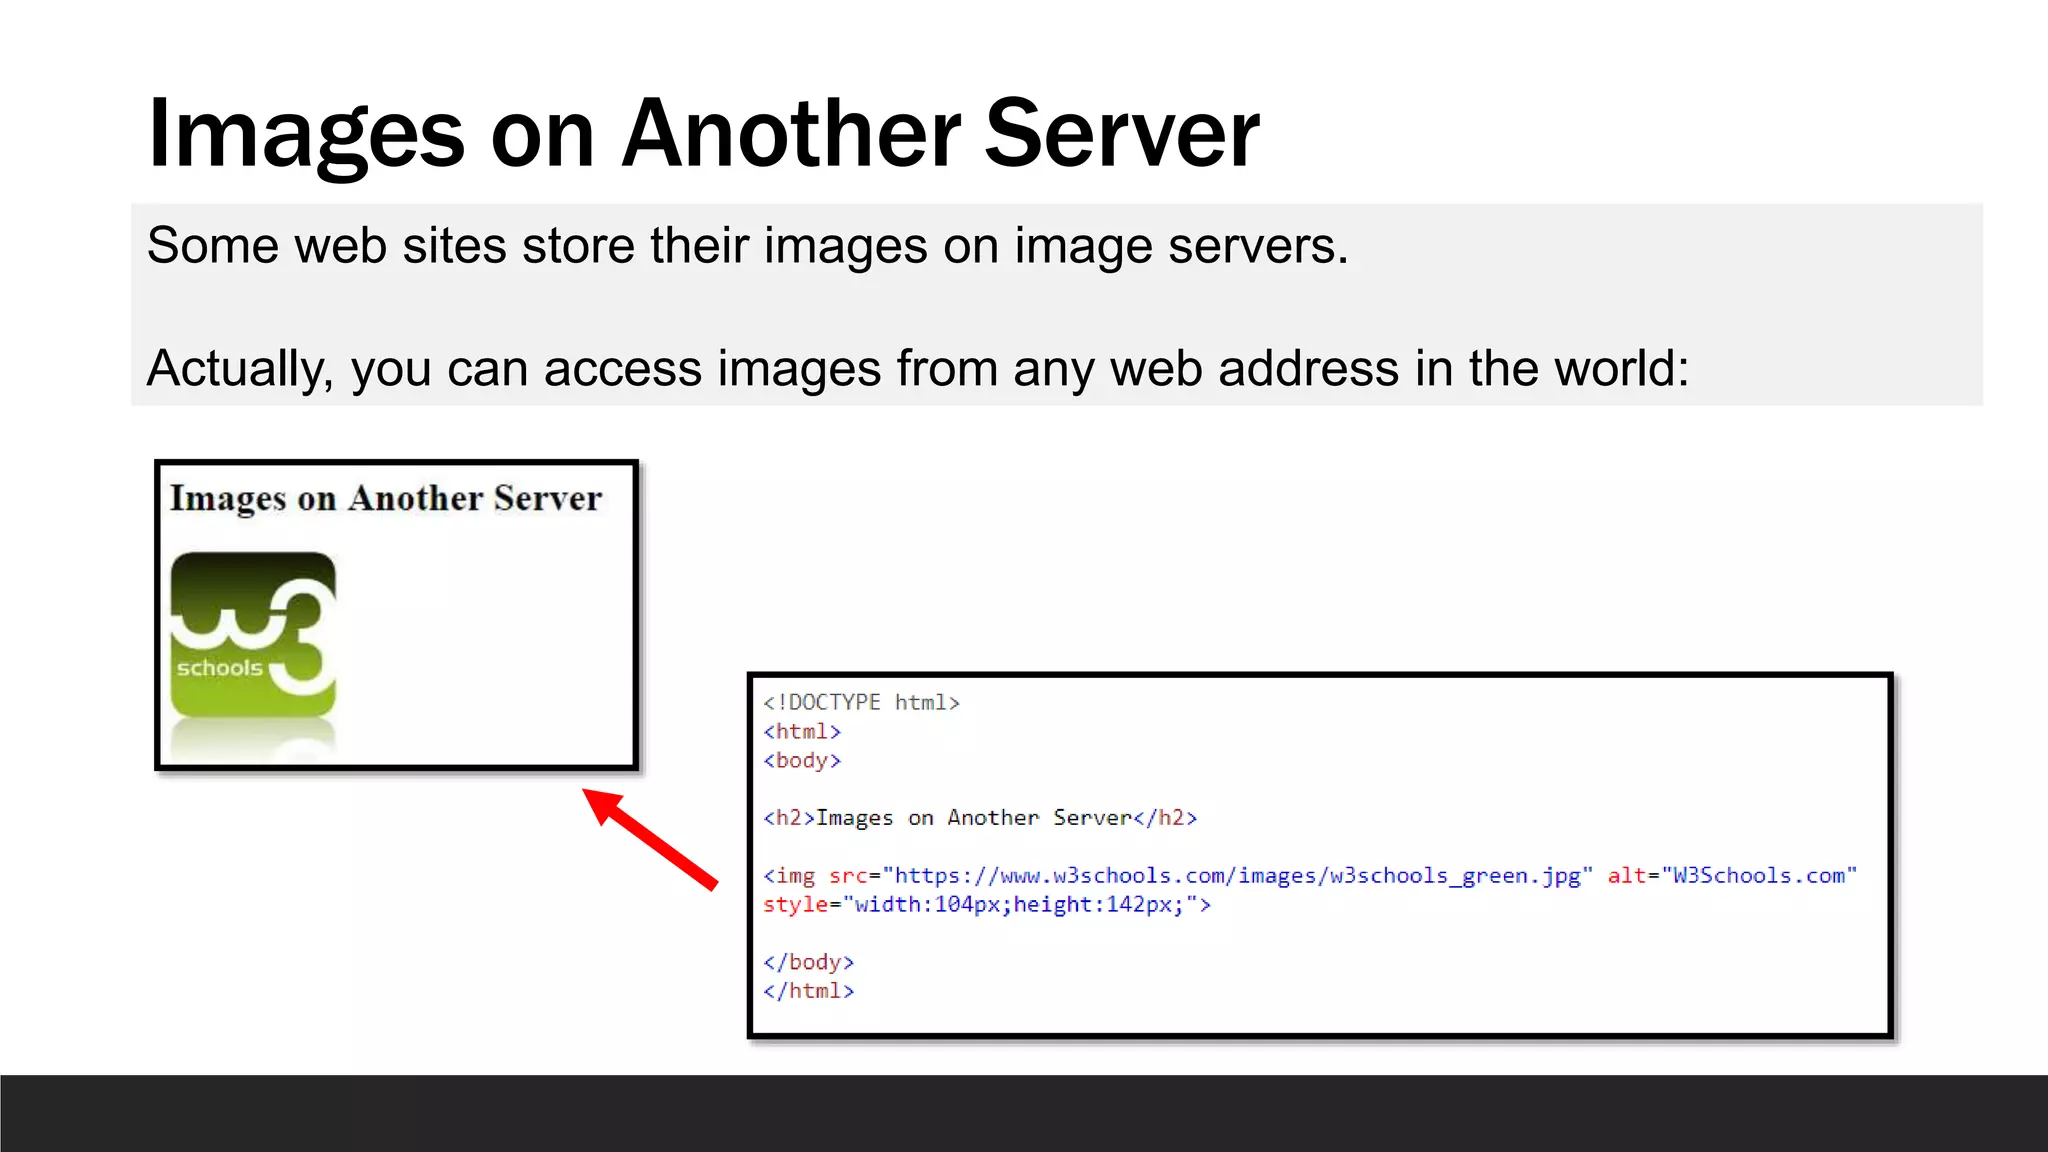Click the closing </html> tag
This screenshot has height=1152, width=2048.
pos(808,991)
